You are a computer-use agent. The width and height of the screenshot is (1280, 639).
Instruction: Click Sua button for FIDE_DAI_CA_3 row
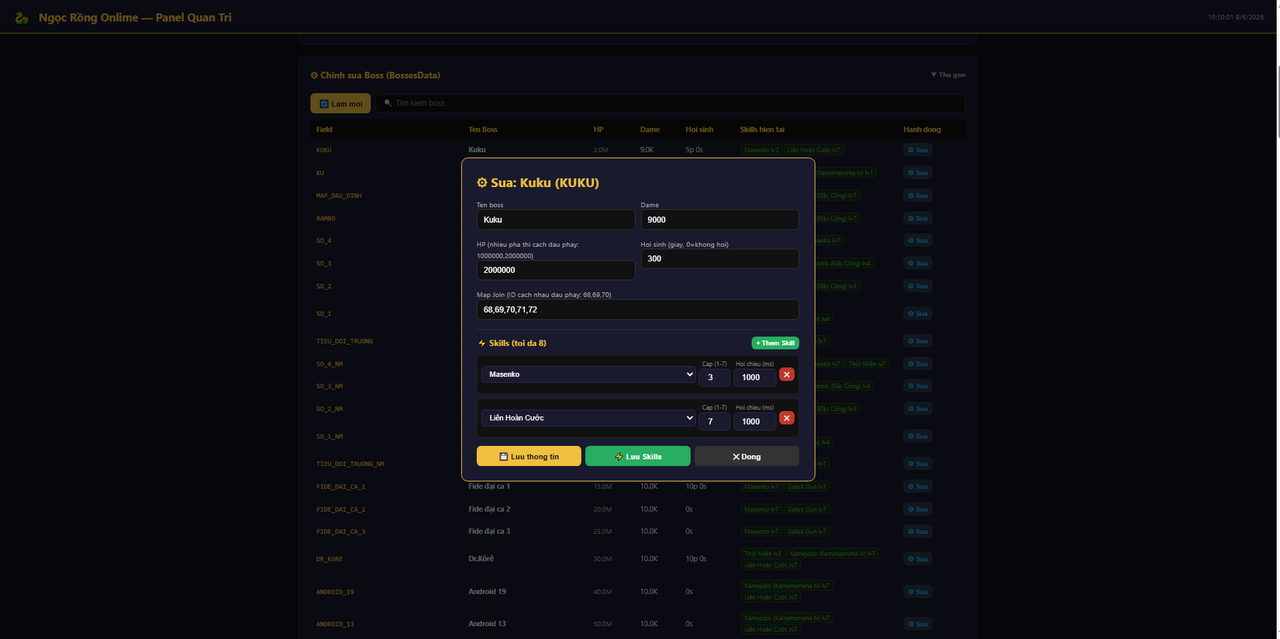[917, 531]
